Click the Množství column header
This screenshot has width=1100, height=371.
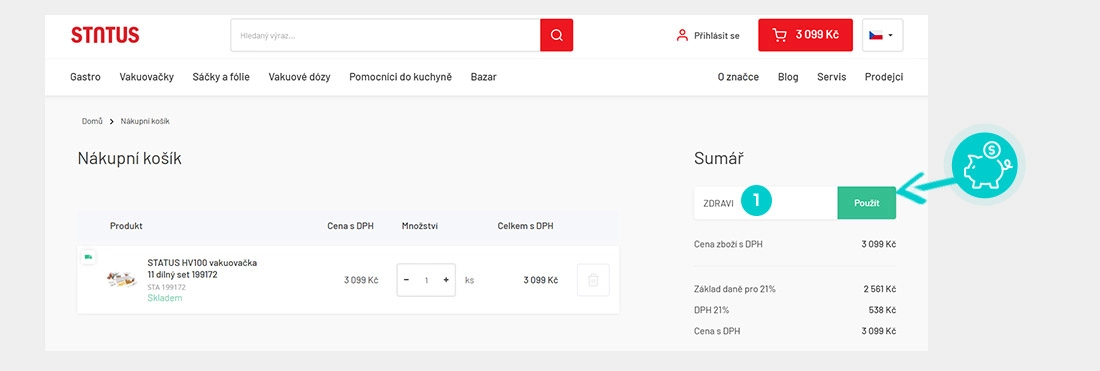(420, 227)
